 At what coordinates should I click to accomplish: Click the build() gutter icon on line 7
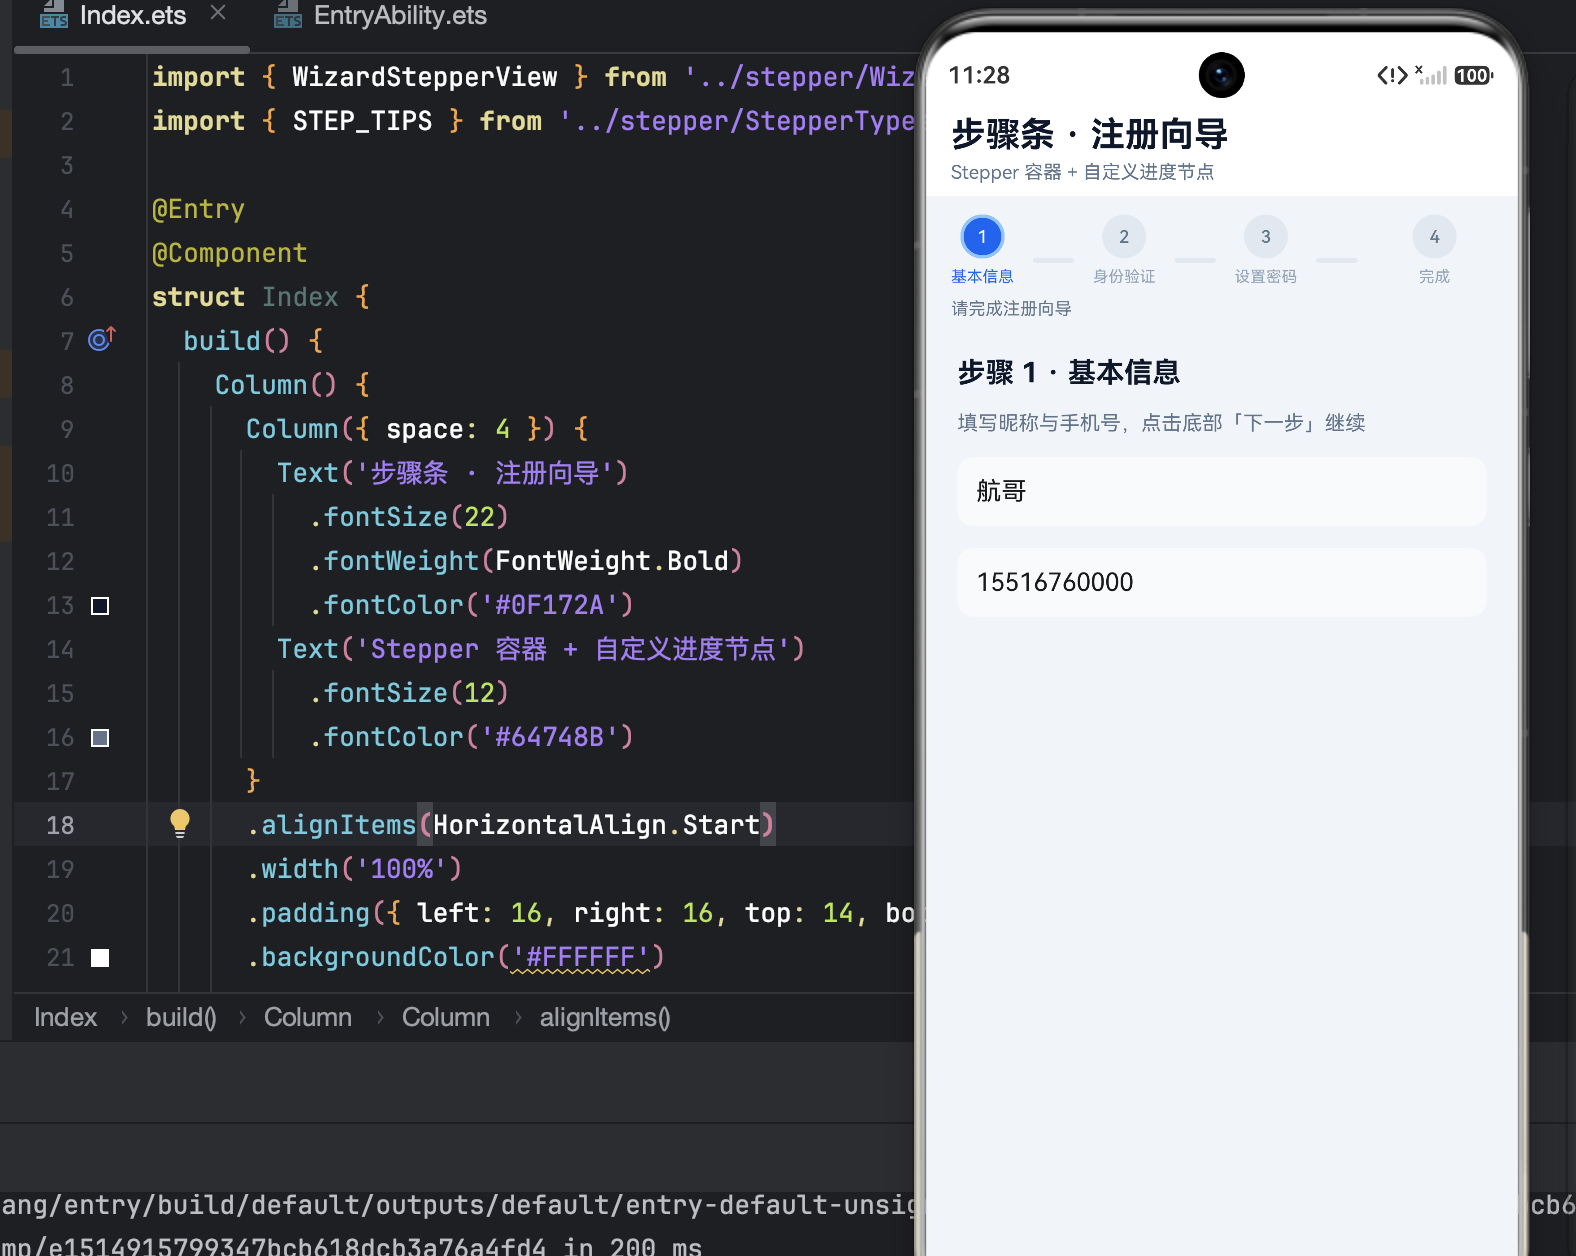101,340
